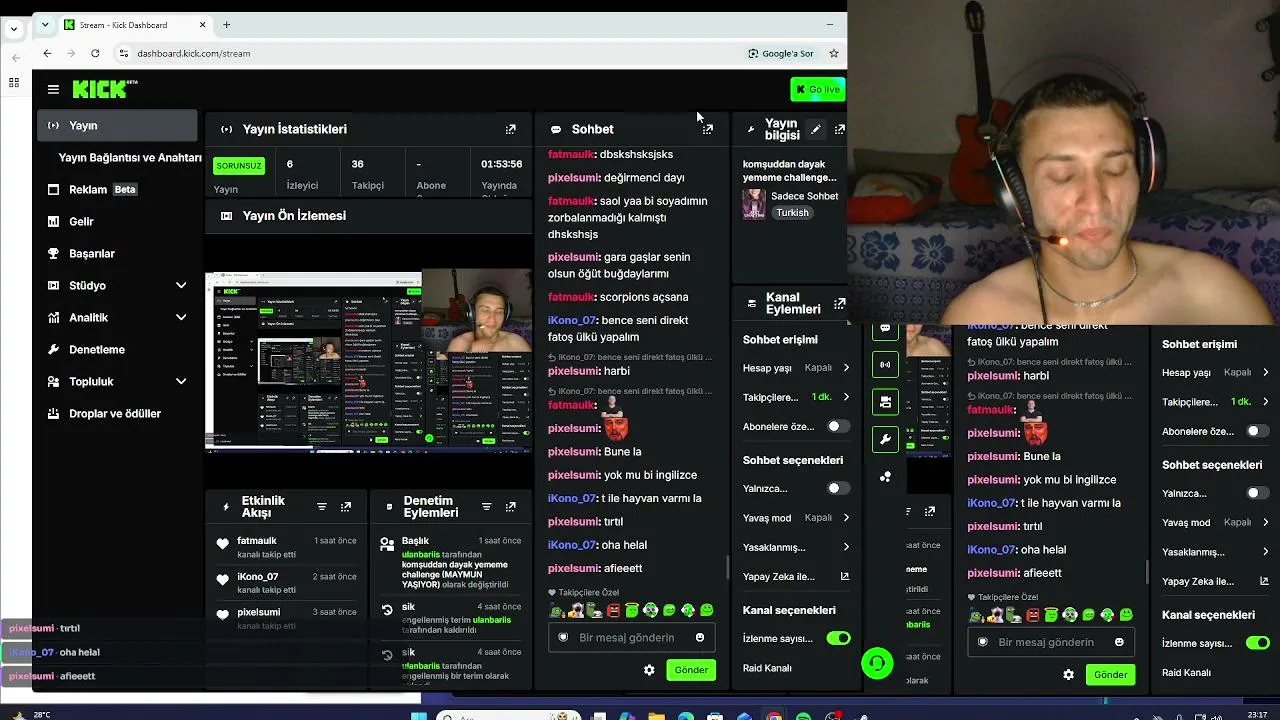Viewport: 1280px width, 720px height.
Task: Edit stream info with the pencil icon
Action: (x=816, y=129)
